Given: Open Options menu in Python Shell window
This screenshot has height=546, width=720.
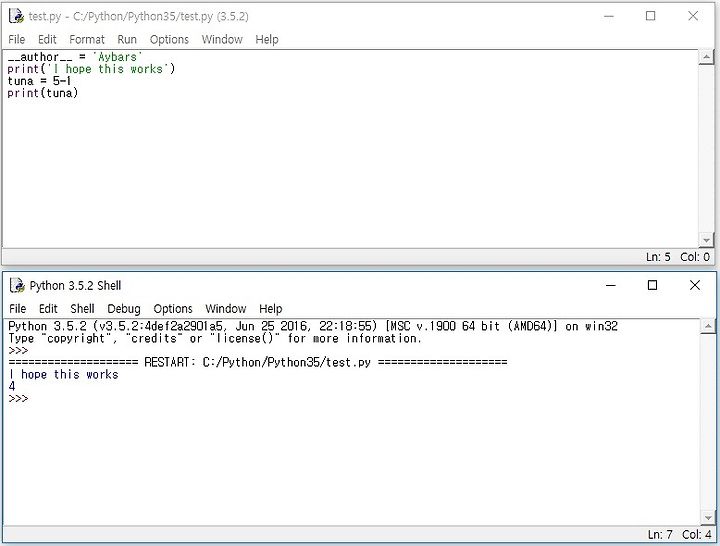Looking at the screenshot, I should (x=173, y=309).
